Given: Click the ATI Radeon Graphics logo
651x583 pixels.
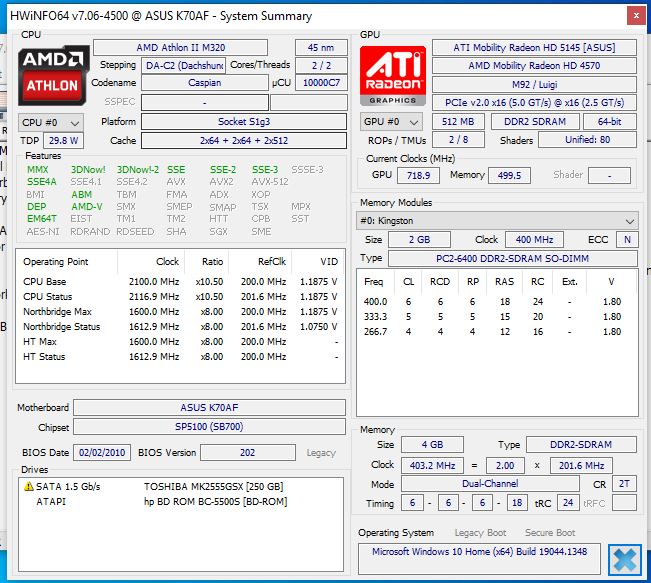Looking at the screenshot, I should (x=393, y=76).
